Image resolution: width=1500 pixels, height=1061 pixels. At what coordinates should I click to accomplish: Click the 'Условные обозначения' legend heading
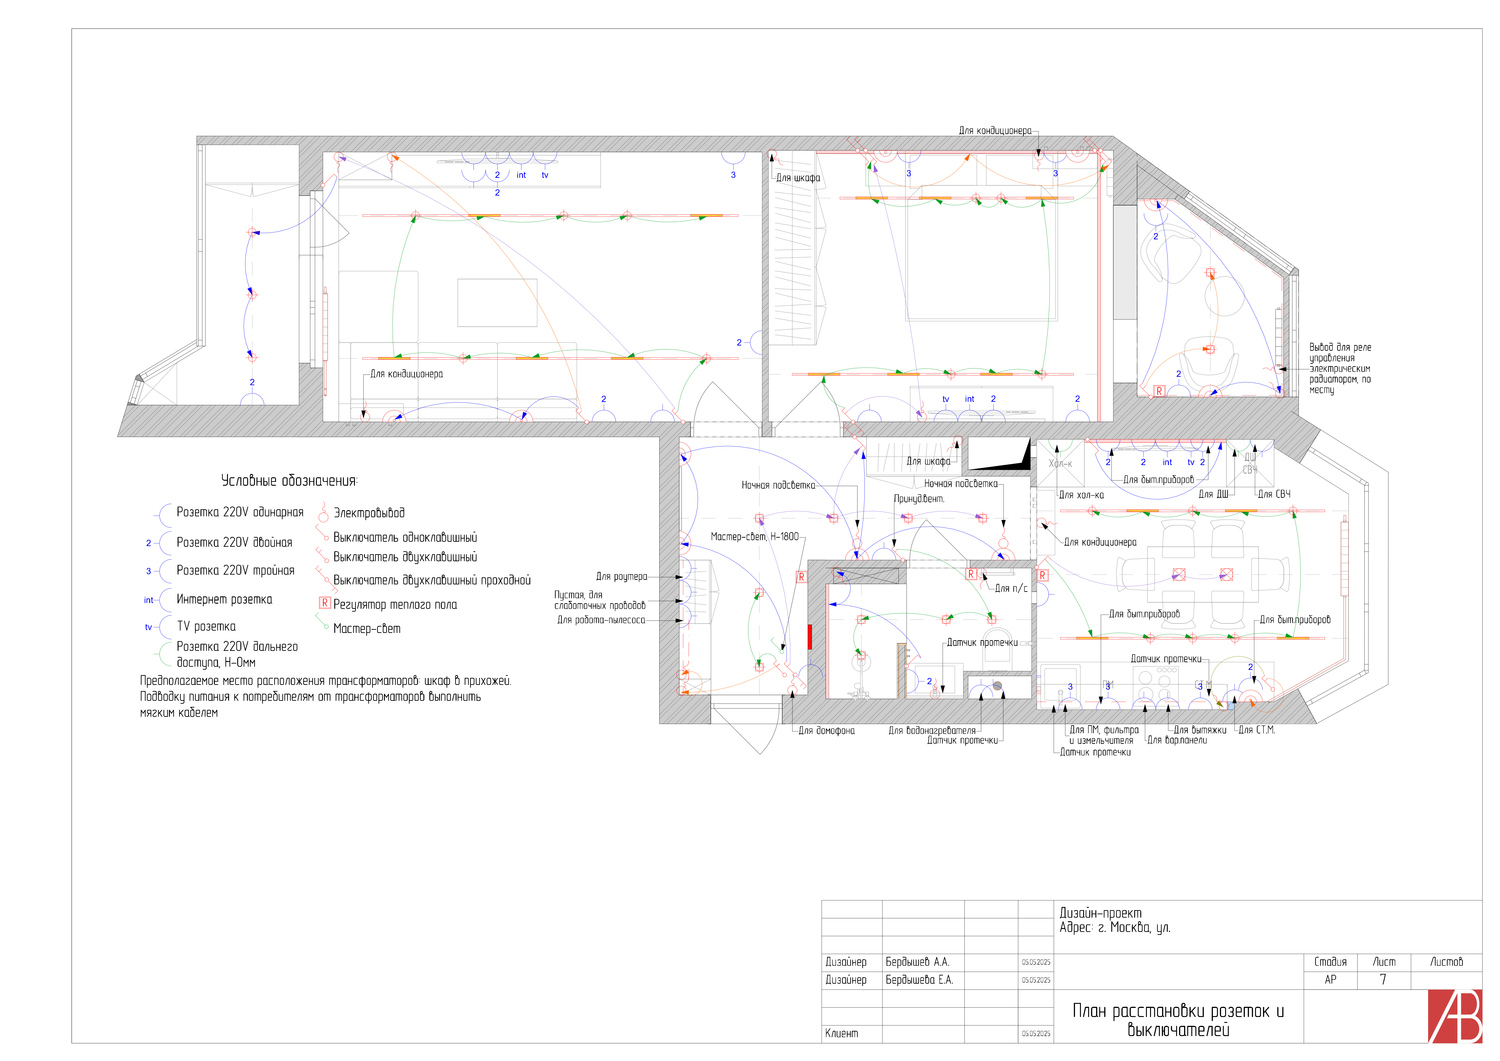[289, 481]
